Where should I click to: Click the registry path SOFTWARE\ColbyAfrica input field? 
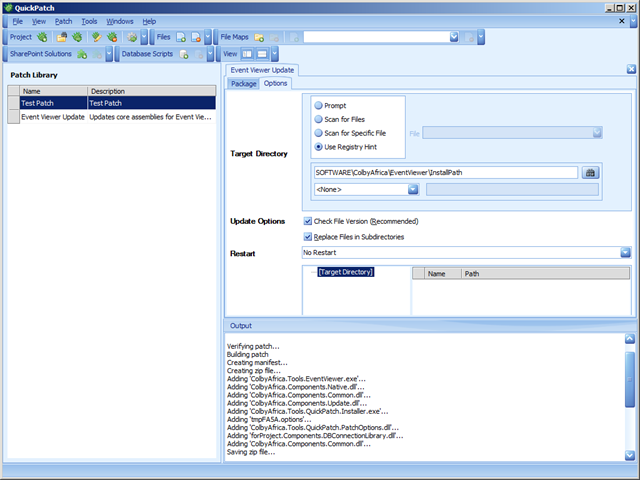446,173
